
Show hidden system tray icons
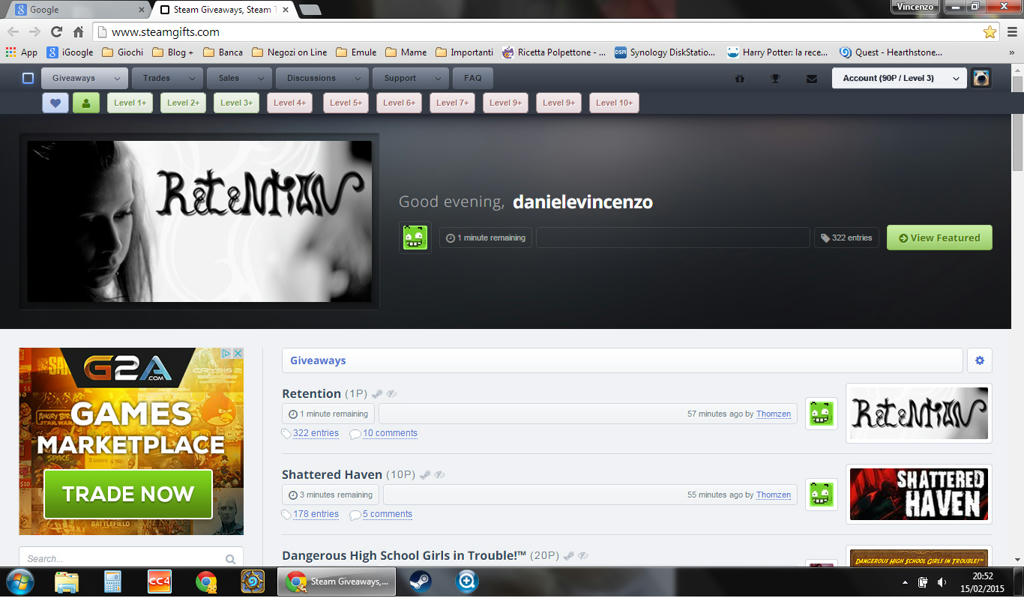click(x=905, y=582)
